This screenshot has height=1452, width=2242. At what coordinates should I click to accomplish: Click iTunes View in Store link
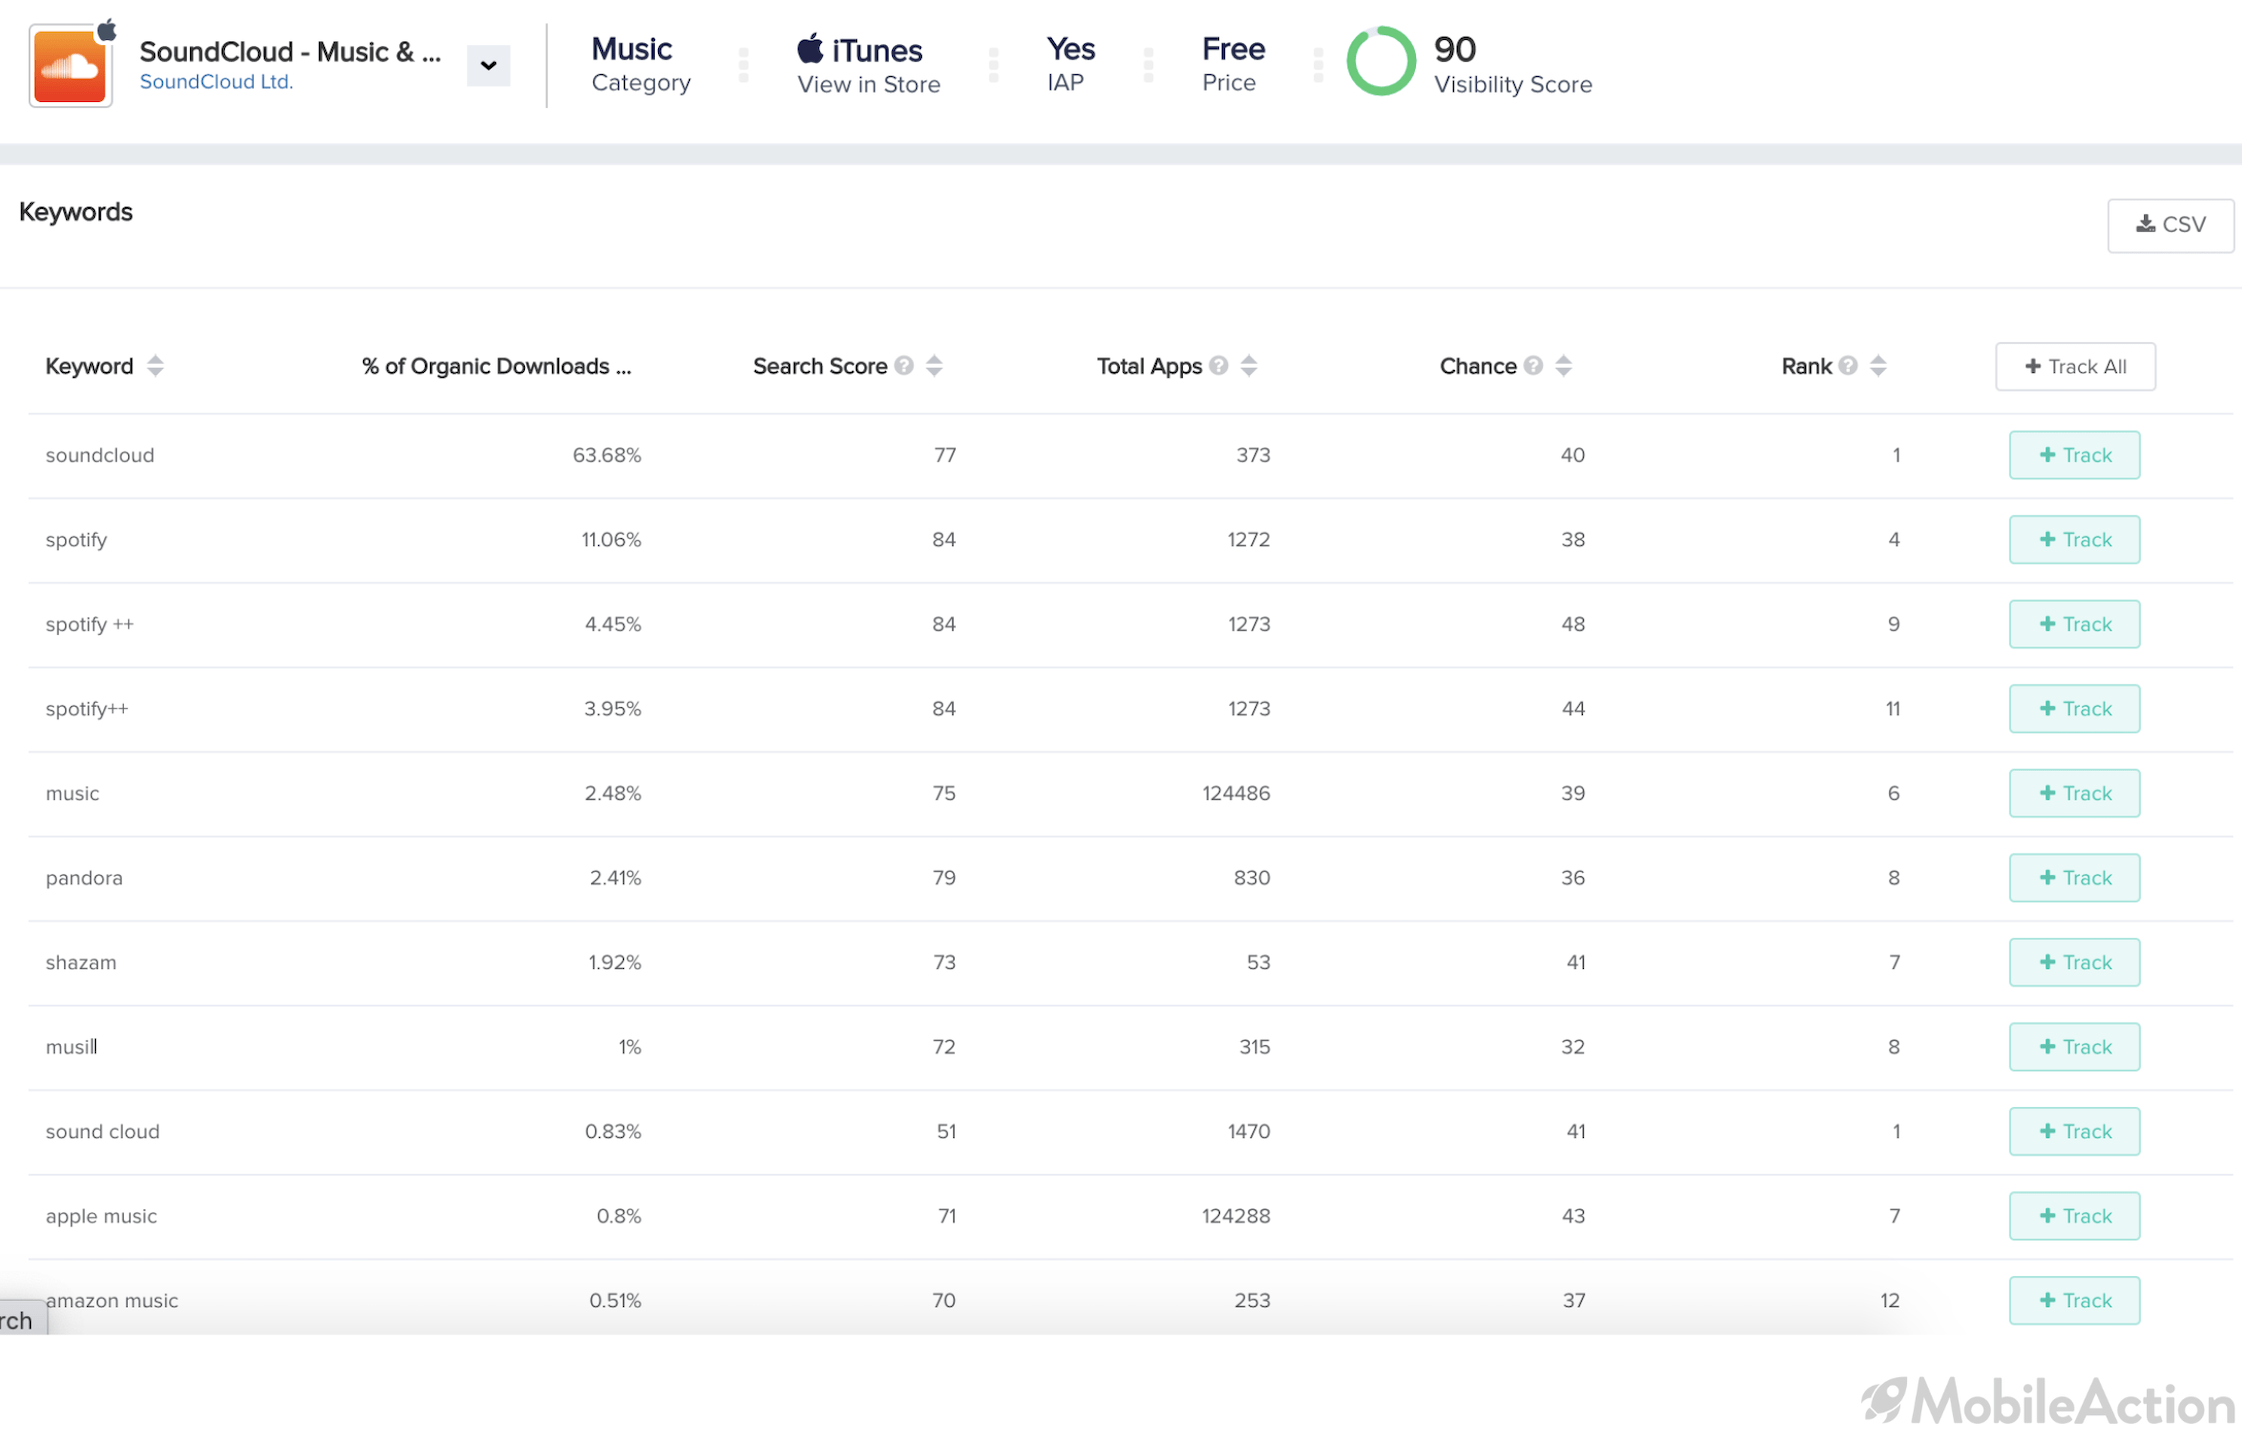868,66
